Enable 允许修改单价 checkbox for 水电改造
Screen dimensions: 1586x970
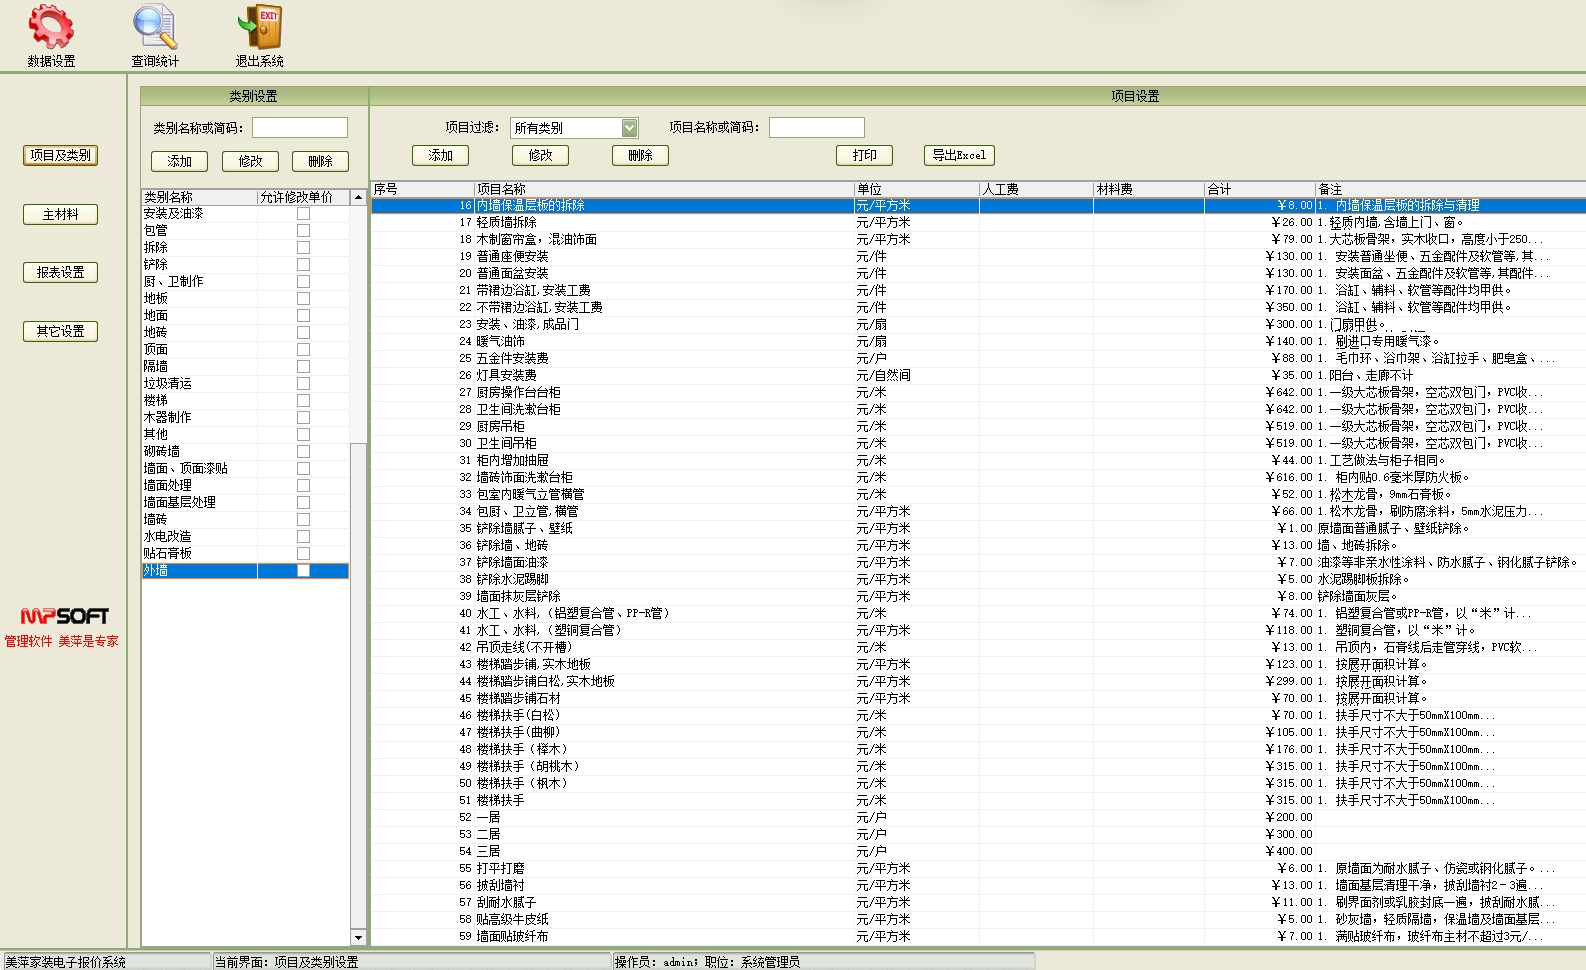303,537
